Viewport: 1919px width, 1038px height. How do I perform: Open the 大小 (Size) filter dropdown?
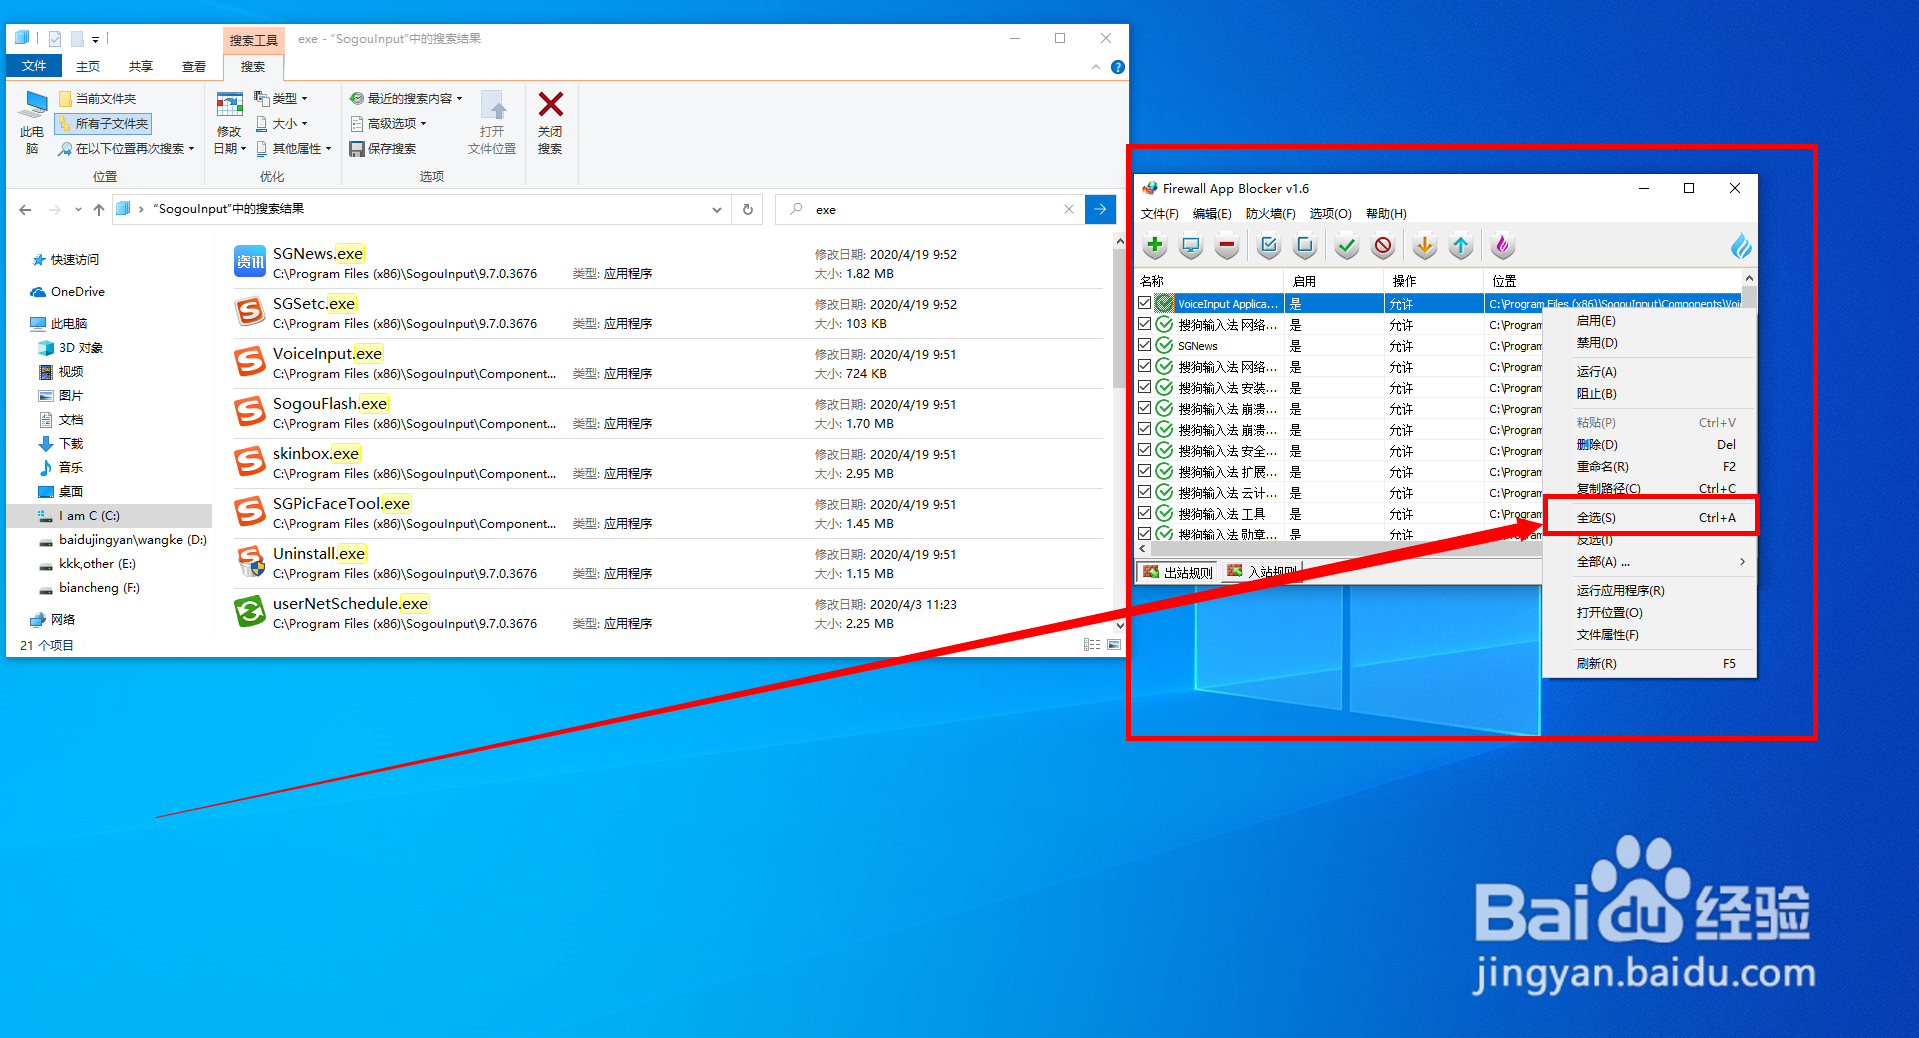281,123
